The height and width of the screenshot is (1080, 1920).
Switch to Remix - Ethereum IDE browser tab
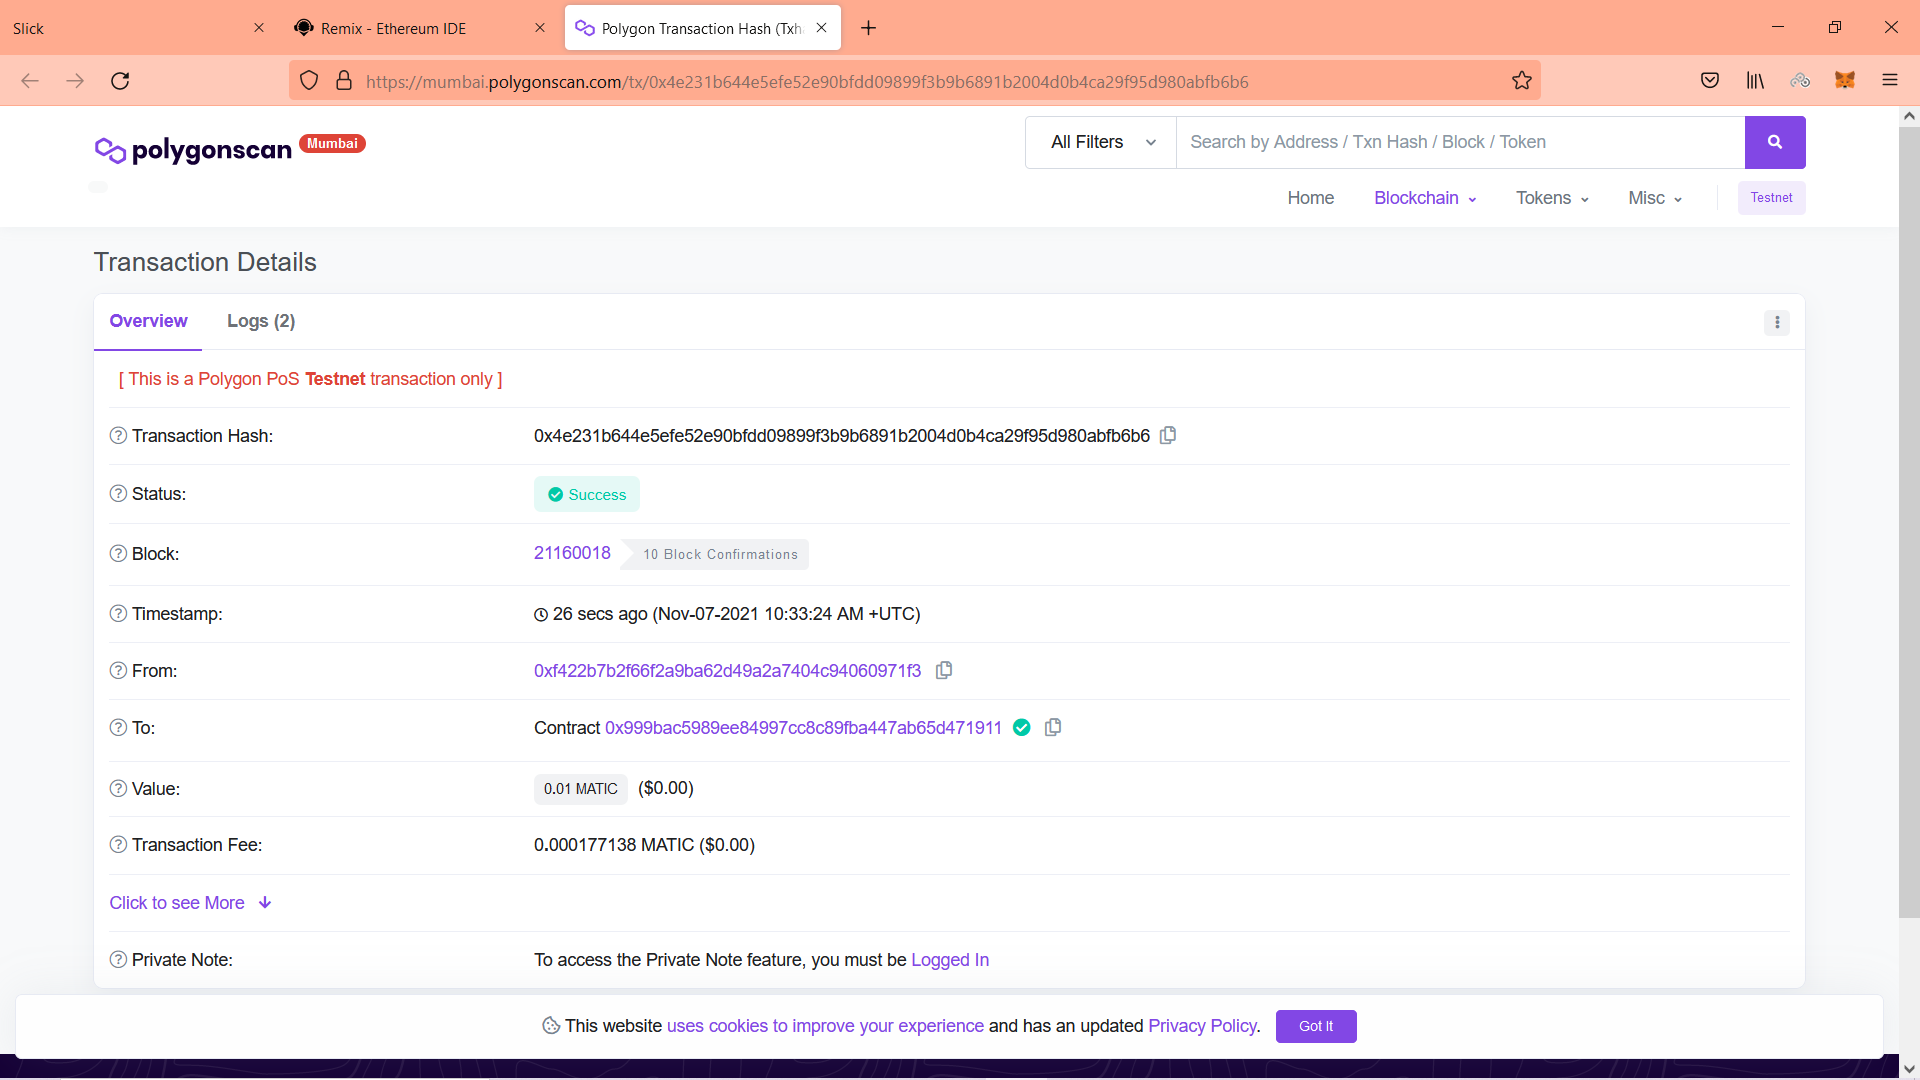coord(393,28)
